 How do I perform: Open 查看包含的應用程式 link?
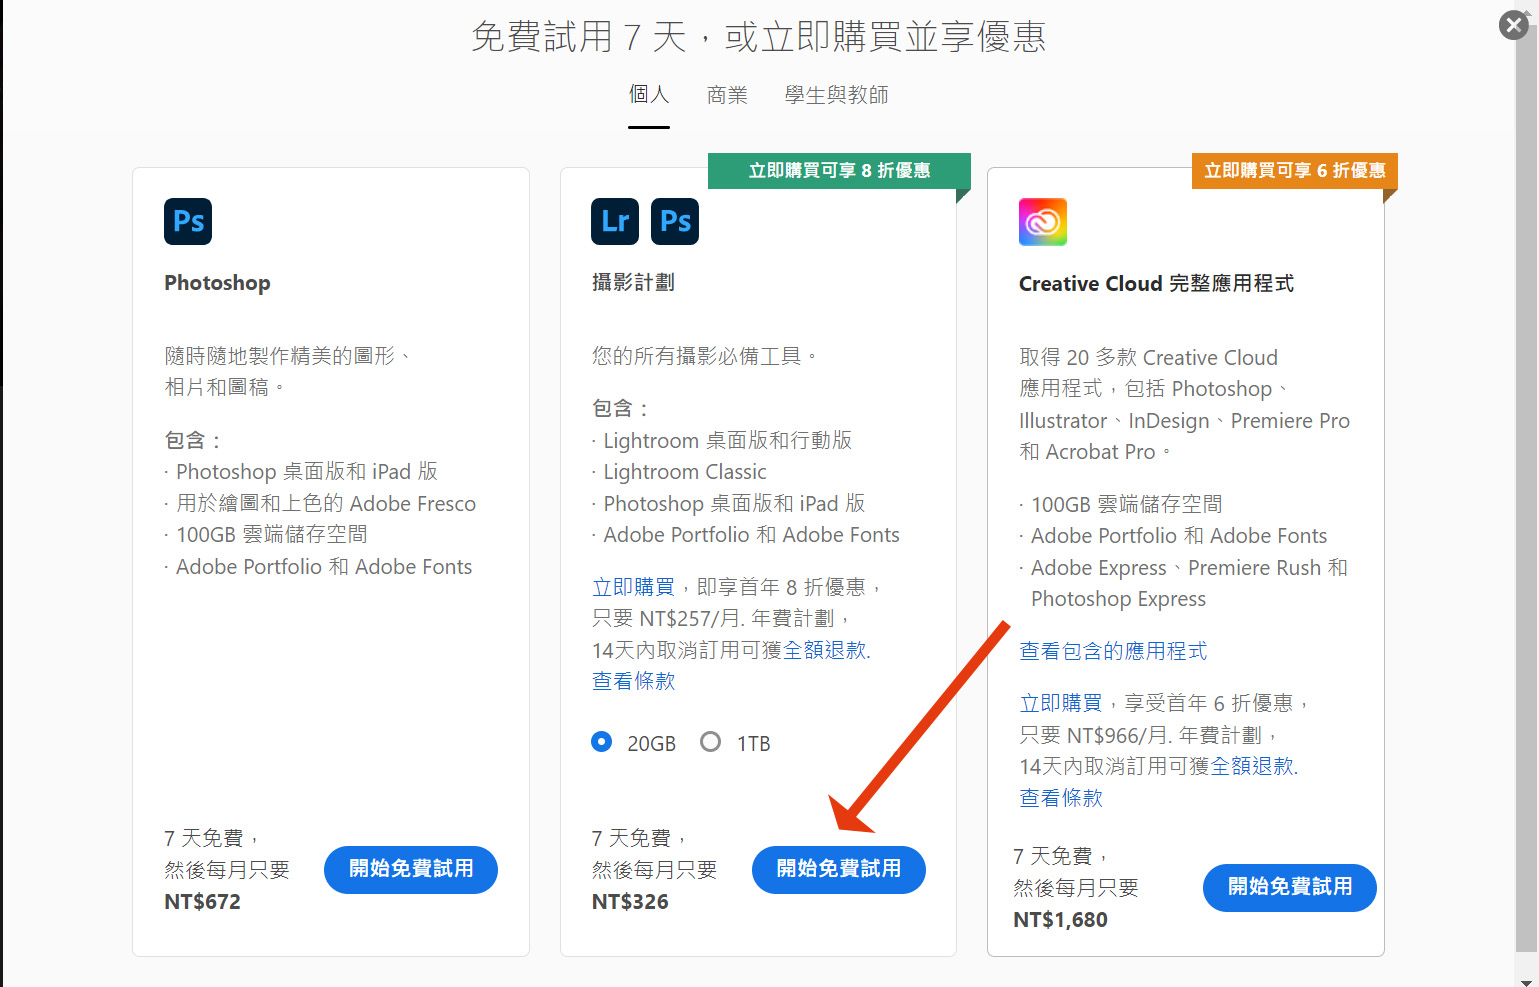[1112, 651]
